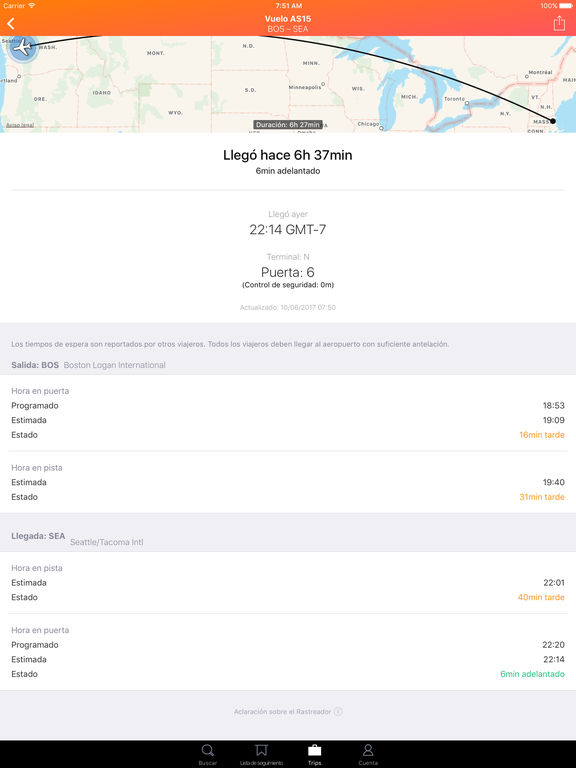Open the Lista de seguimiento tab
Screen dimensions: 576x768
(x=262, y=754)
